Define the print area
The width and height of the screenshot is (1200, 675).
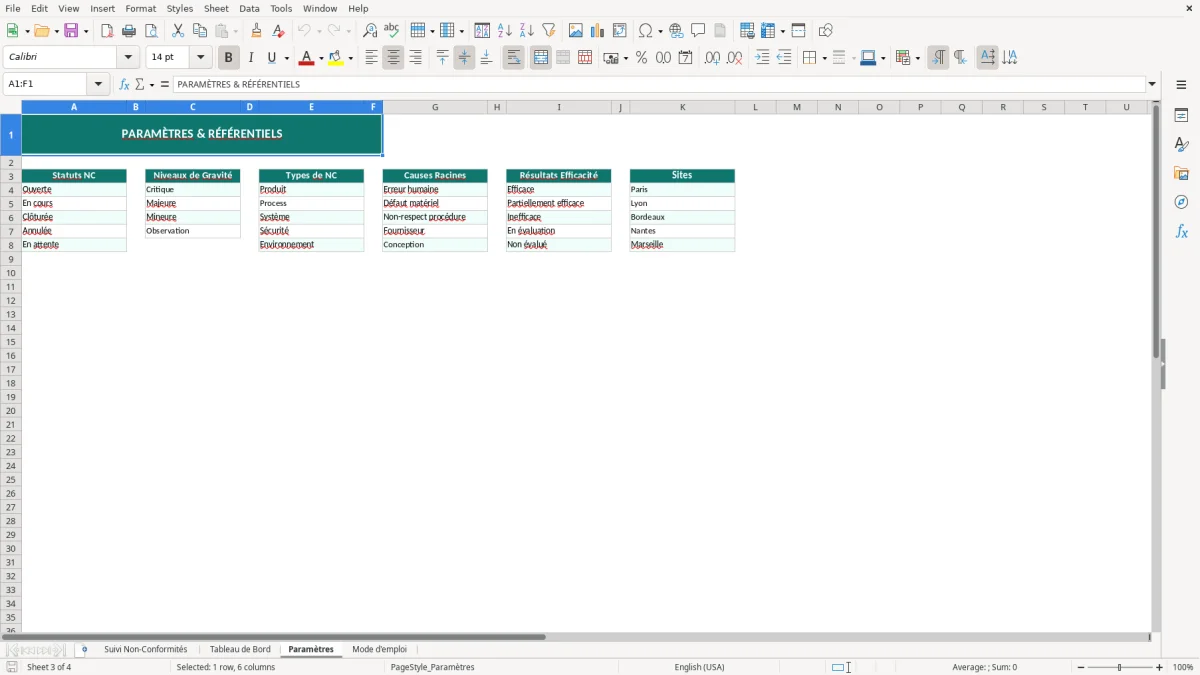747,31
